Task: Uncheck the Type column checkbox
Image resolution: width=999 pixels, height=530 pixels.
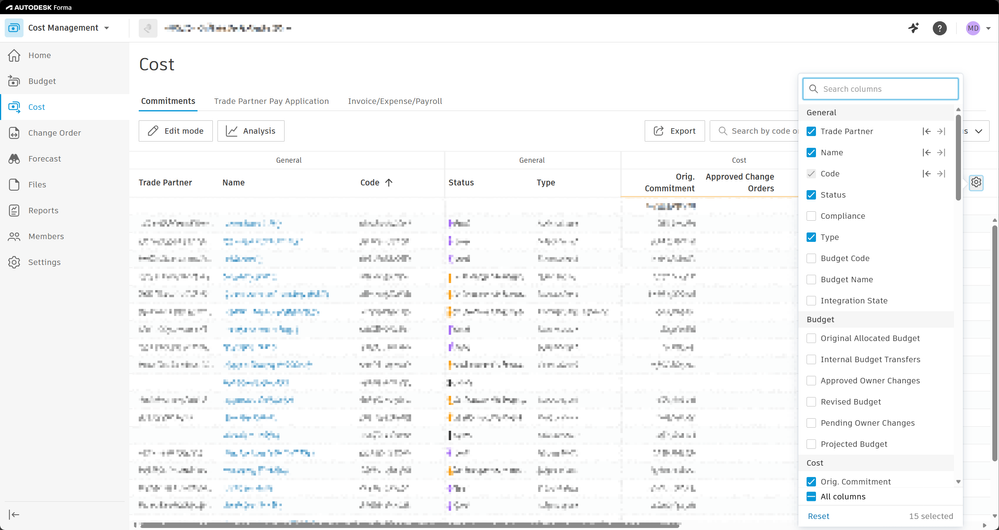Action: pyautogui.click(x=811, y=237)
